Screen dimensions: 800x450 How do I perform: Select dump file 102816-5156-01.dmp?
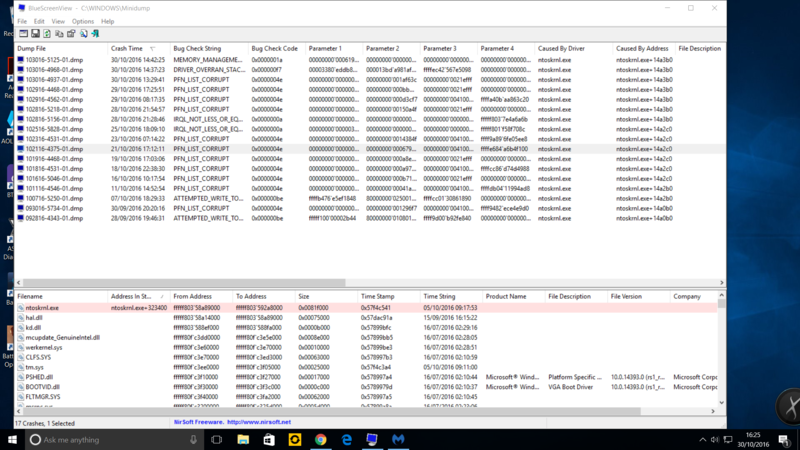(54, 119)
